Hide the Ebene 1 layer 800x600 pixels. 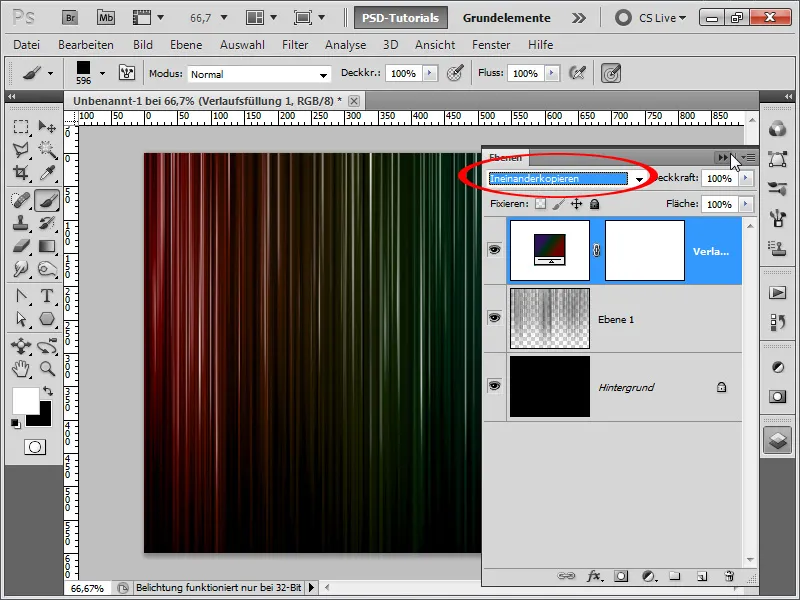(x=494, y=318)
